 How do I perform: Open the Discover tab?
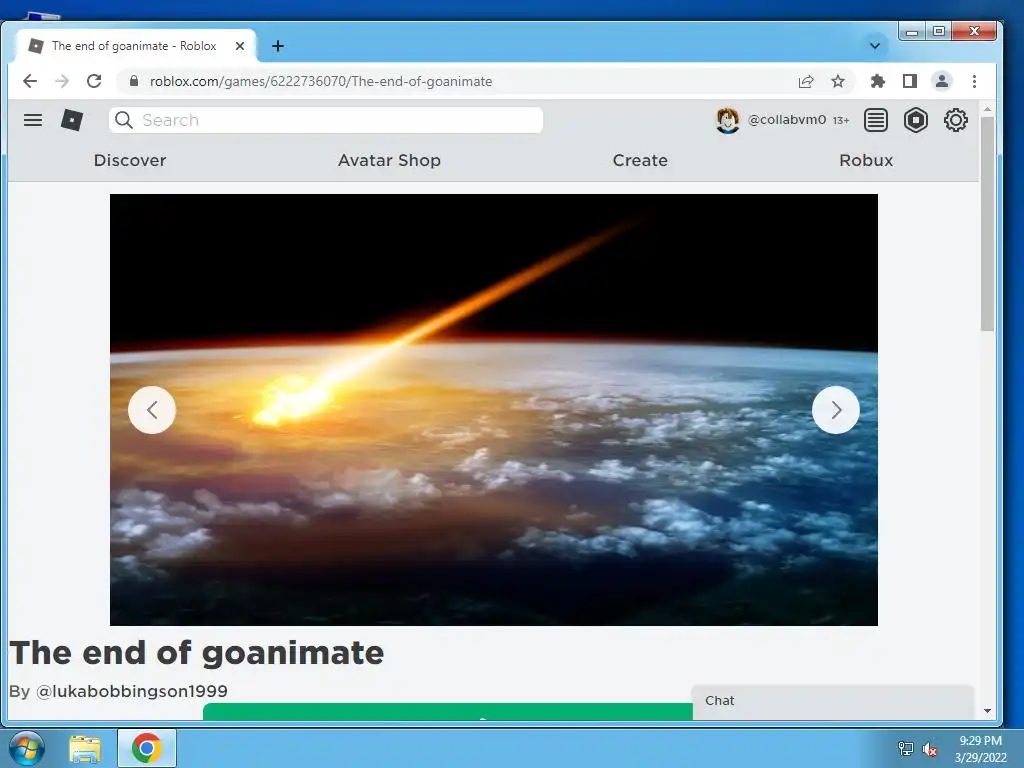[x=130, y=160]
